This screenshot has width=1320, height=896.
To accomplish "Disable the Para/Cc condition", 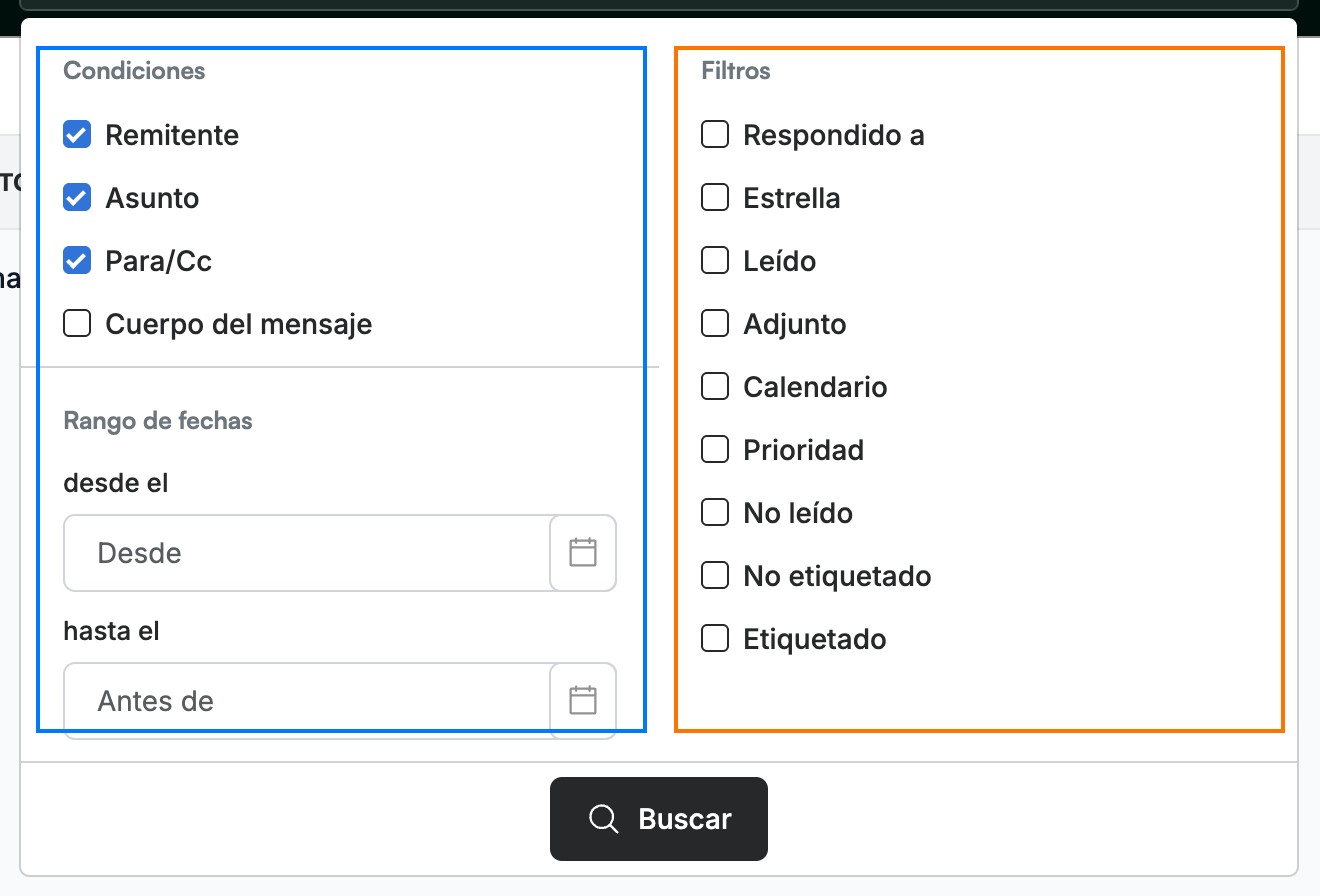I will point(77,261).
